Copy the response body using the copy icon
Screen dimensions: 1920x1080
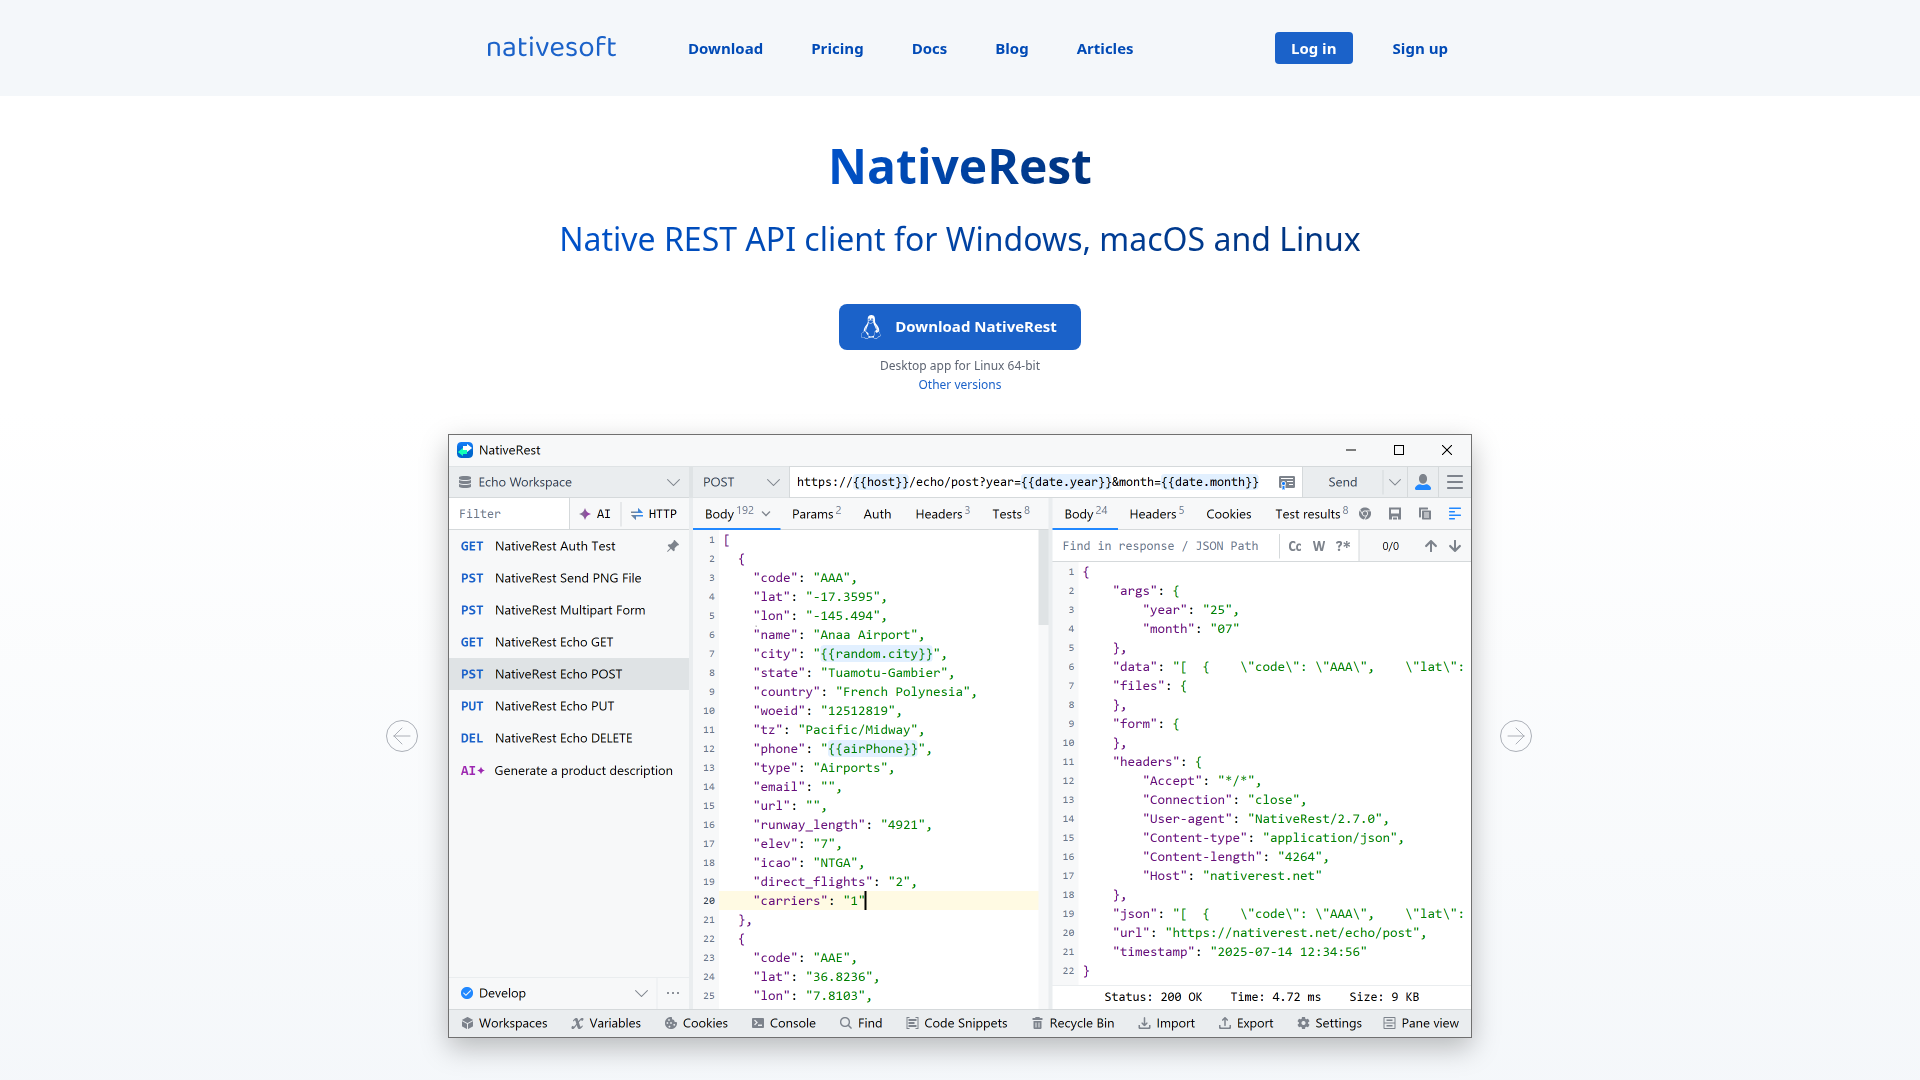coord(1425,513)
